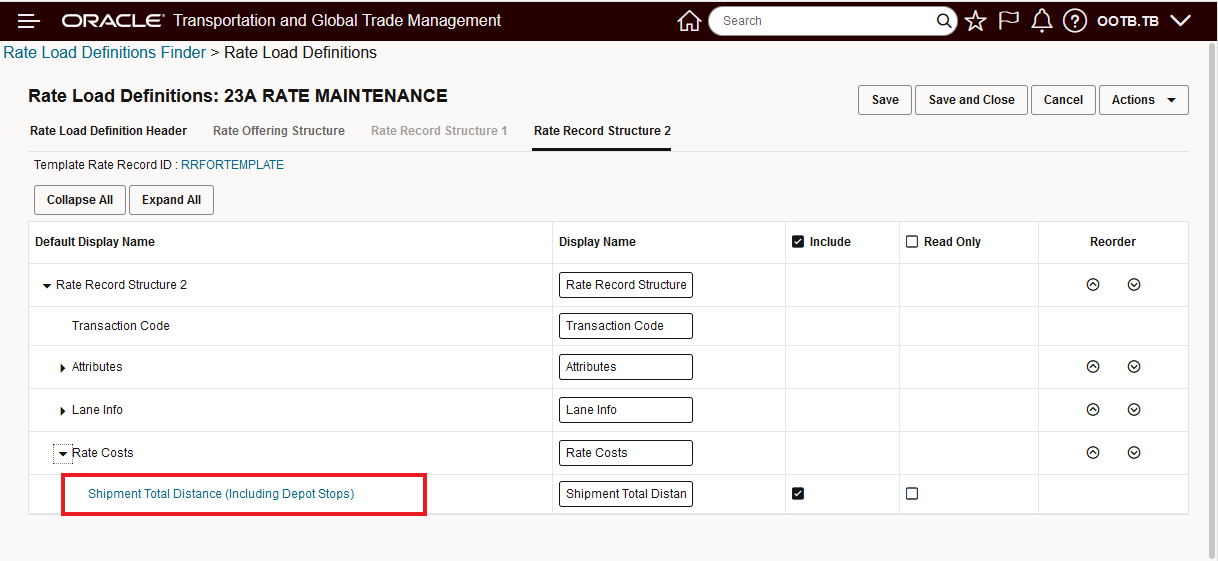Toggle the Read Only header checkbox
This screenshot has height=561, width=1218.
point(912,242)
